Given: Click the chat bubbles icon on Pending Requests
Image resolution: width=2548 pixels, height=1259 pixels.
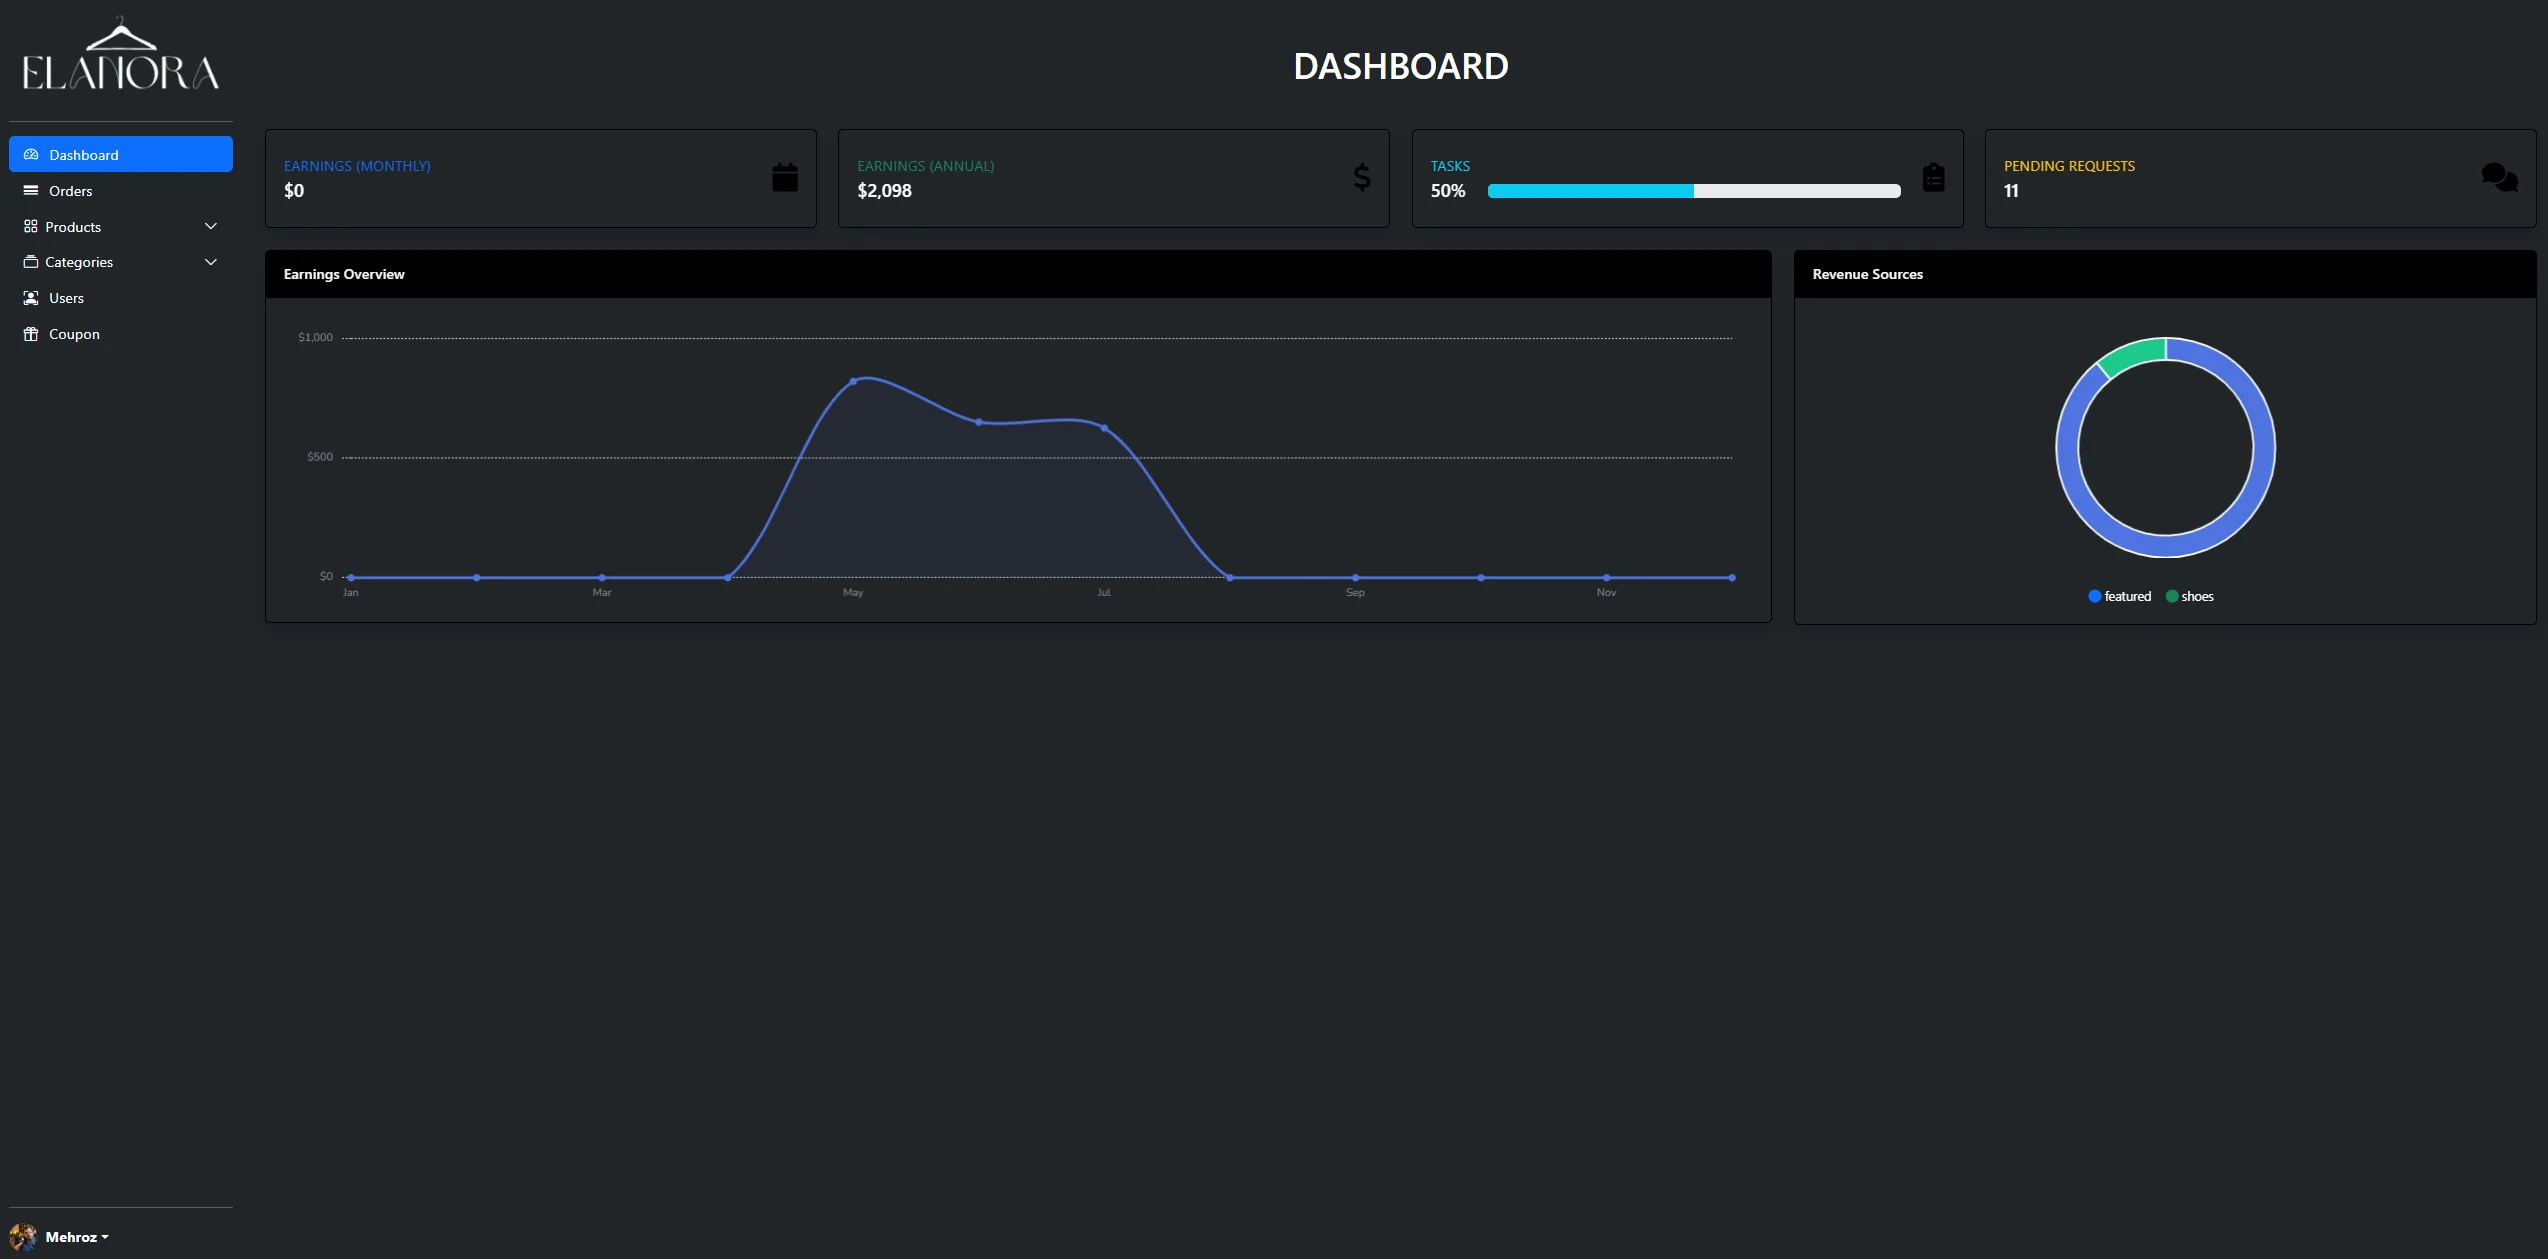Looking at the screenshot, I should pos(2499,178).
